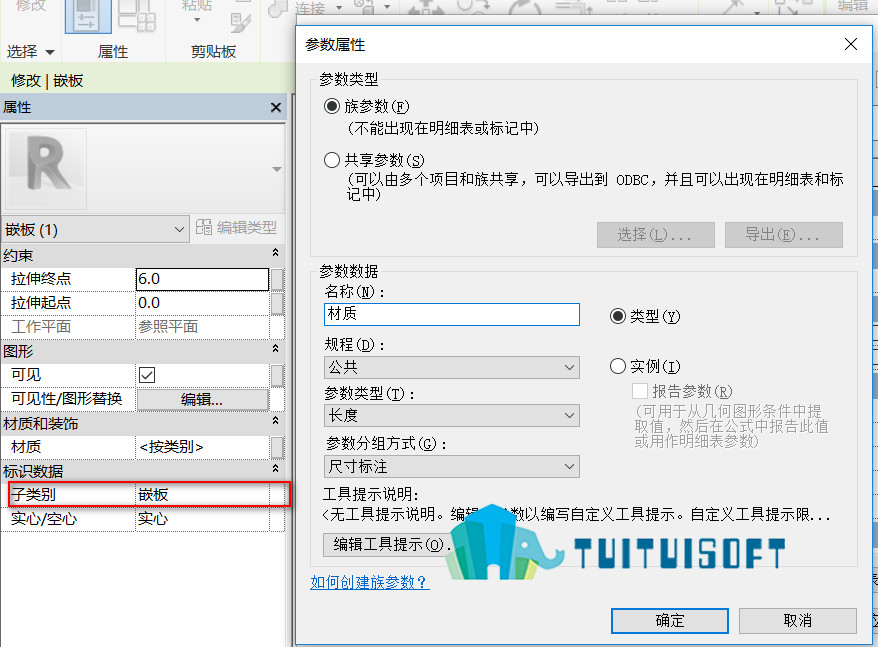878x647 pixels.
Task: Collapse the 图形 group
Action: tap(275, 348)
